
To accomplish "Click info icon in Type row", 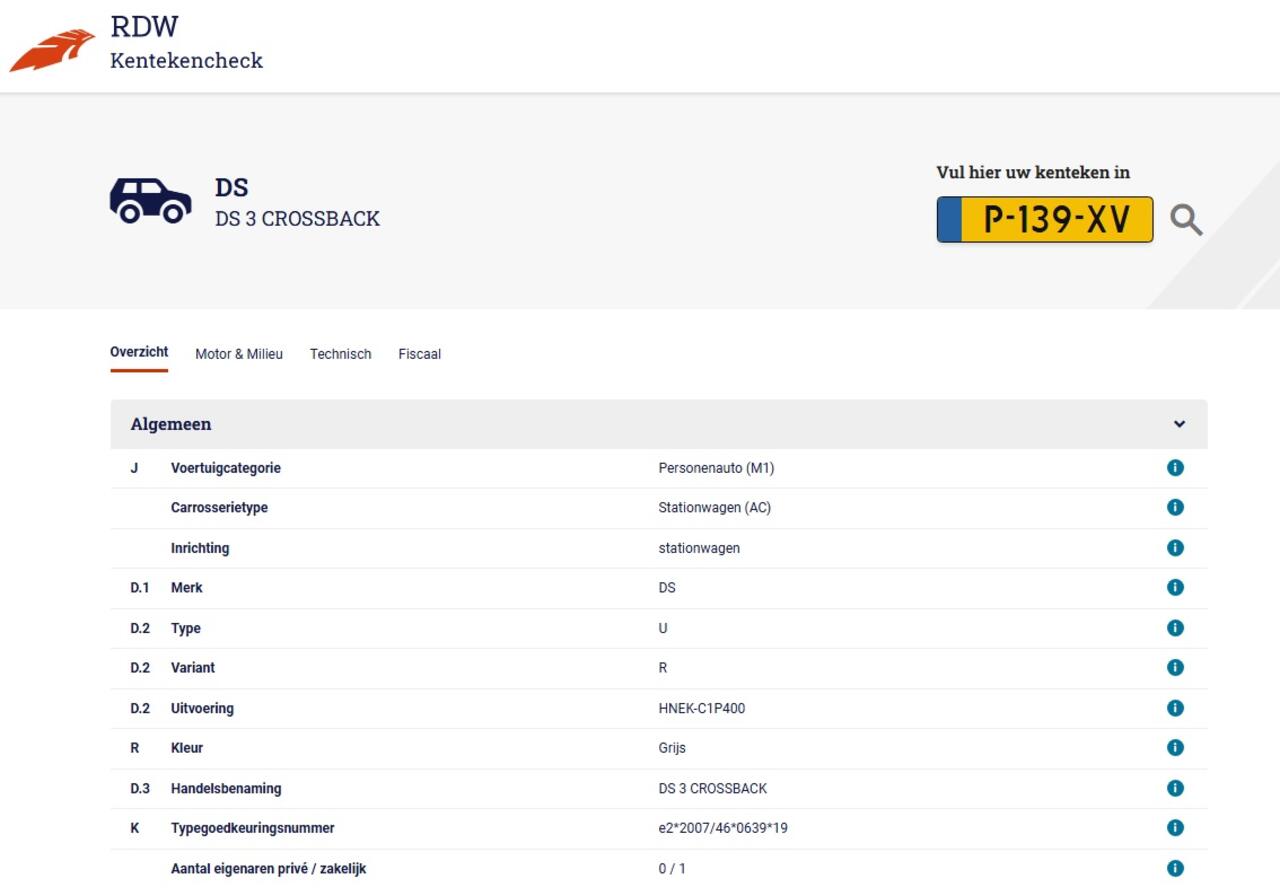I will coord(1175,628).
